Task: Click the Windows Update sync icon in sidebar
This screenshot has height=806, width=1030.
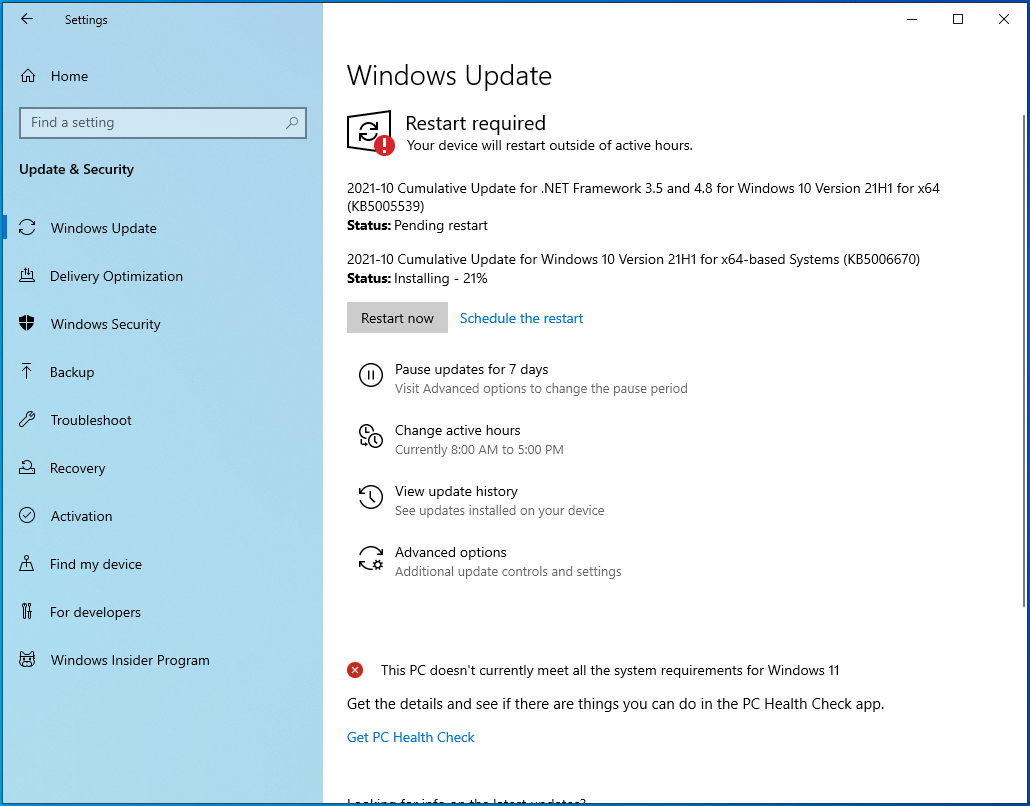Action: coord(29,228)
